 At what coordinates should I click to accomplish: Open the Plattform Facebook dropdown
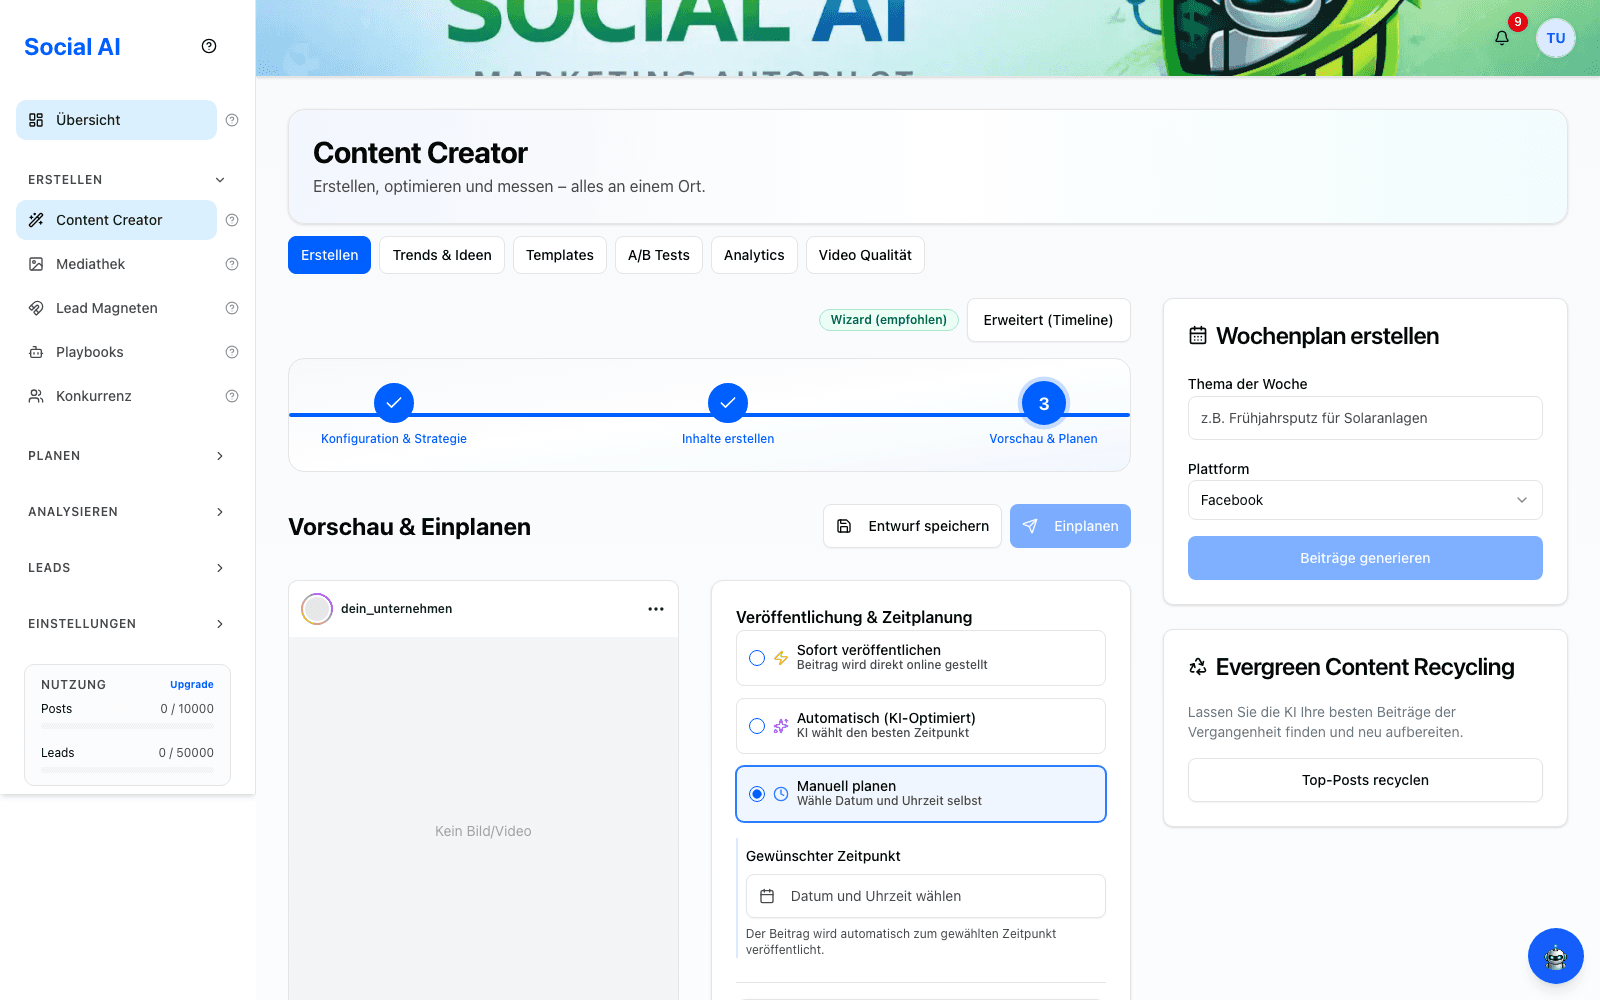[x=1365, y=500]
